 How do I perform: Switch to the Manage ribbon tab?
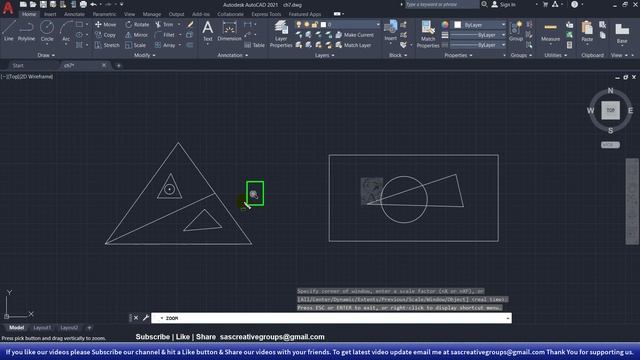click(x=152, y=14)
